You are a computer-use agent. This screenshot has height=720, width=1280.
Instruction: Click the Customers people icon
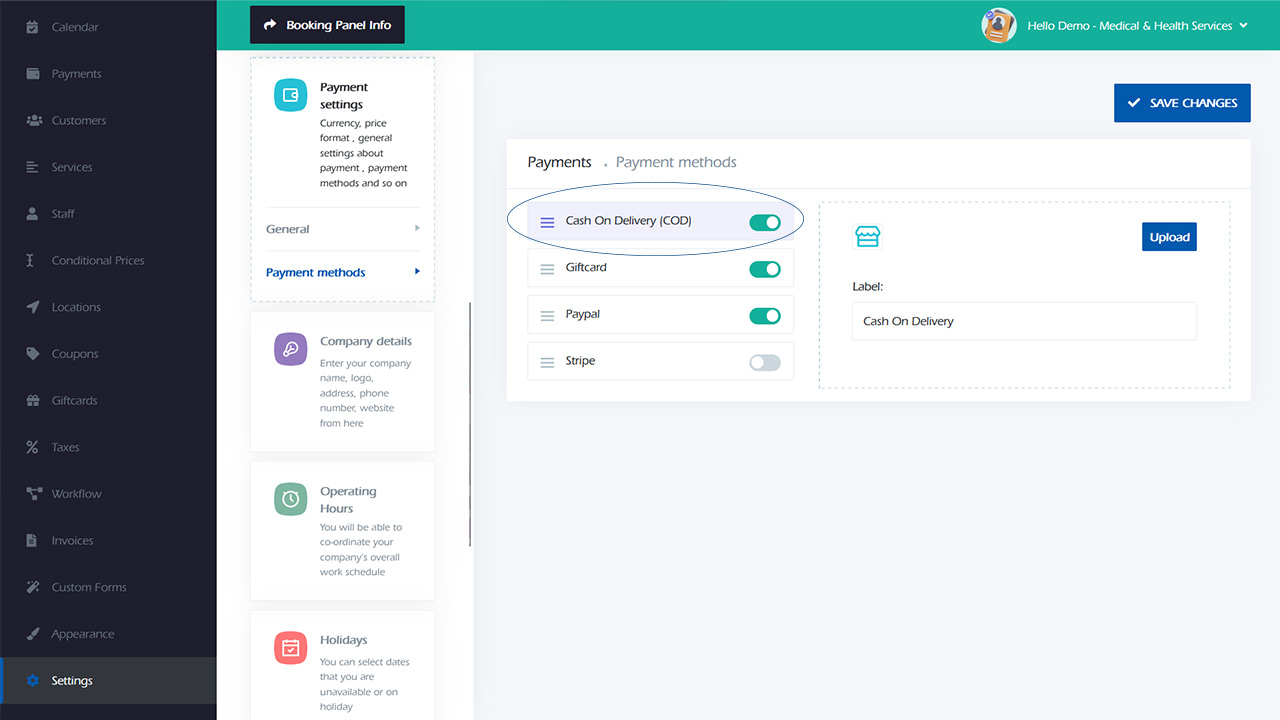click(x=32, y=120)
